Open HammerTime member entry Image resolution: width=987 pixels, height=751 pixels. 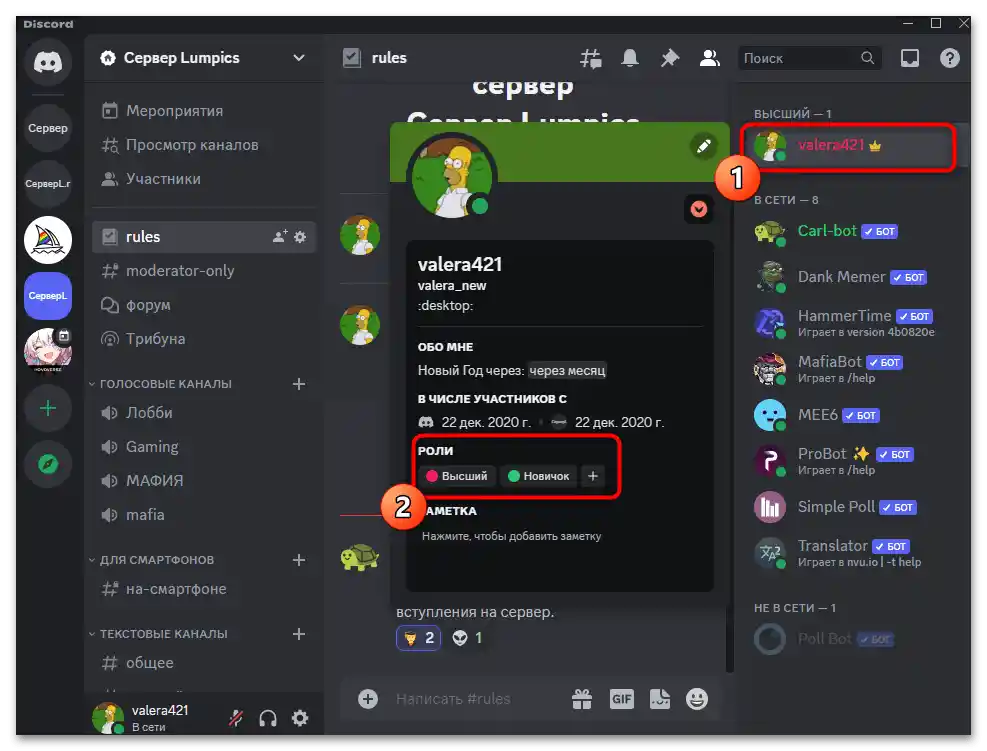[856, 323]
